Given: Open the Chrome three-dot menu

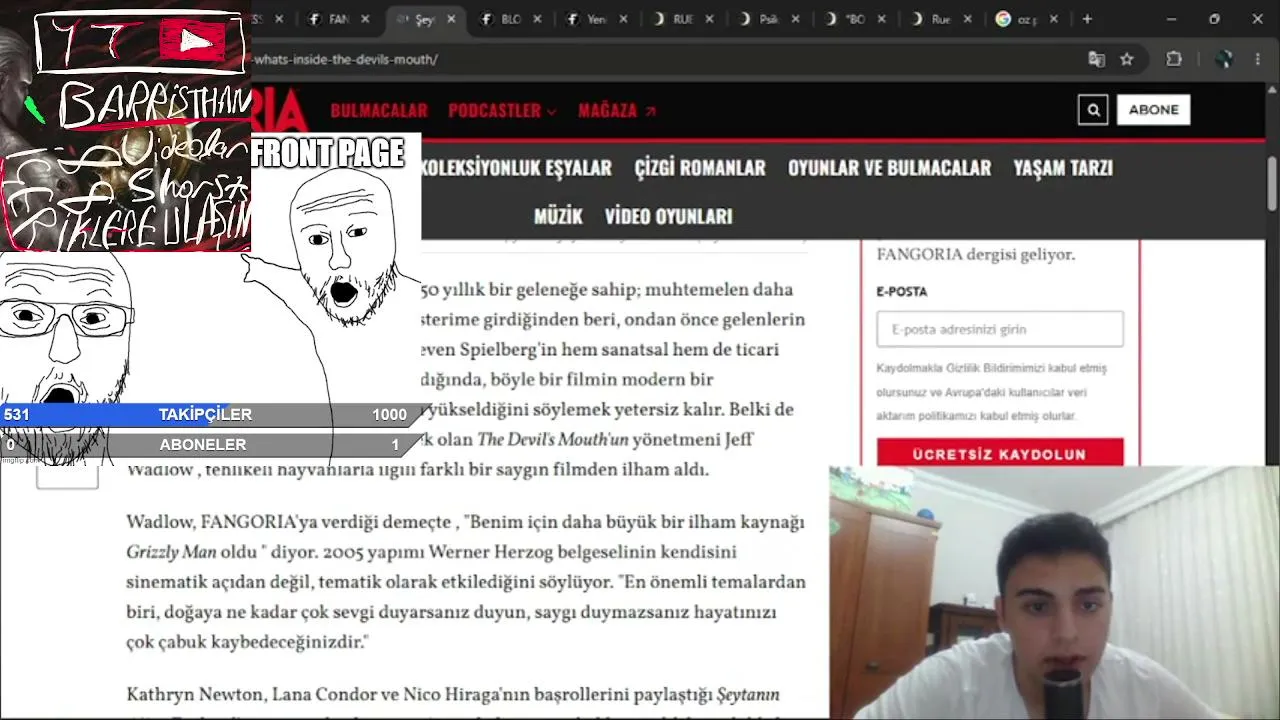Looking at the screenshot, I should click(x=1258, y=59).
